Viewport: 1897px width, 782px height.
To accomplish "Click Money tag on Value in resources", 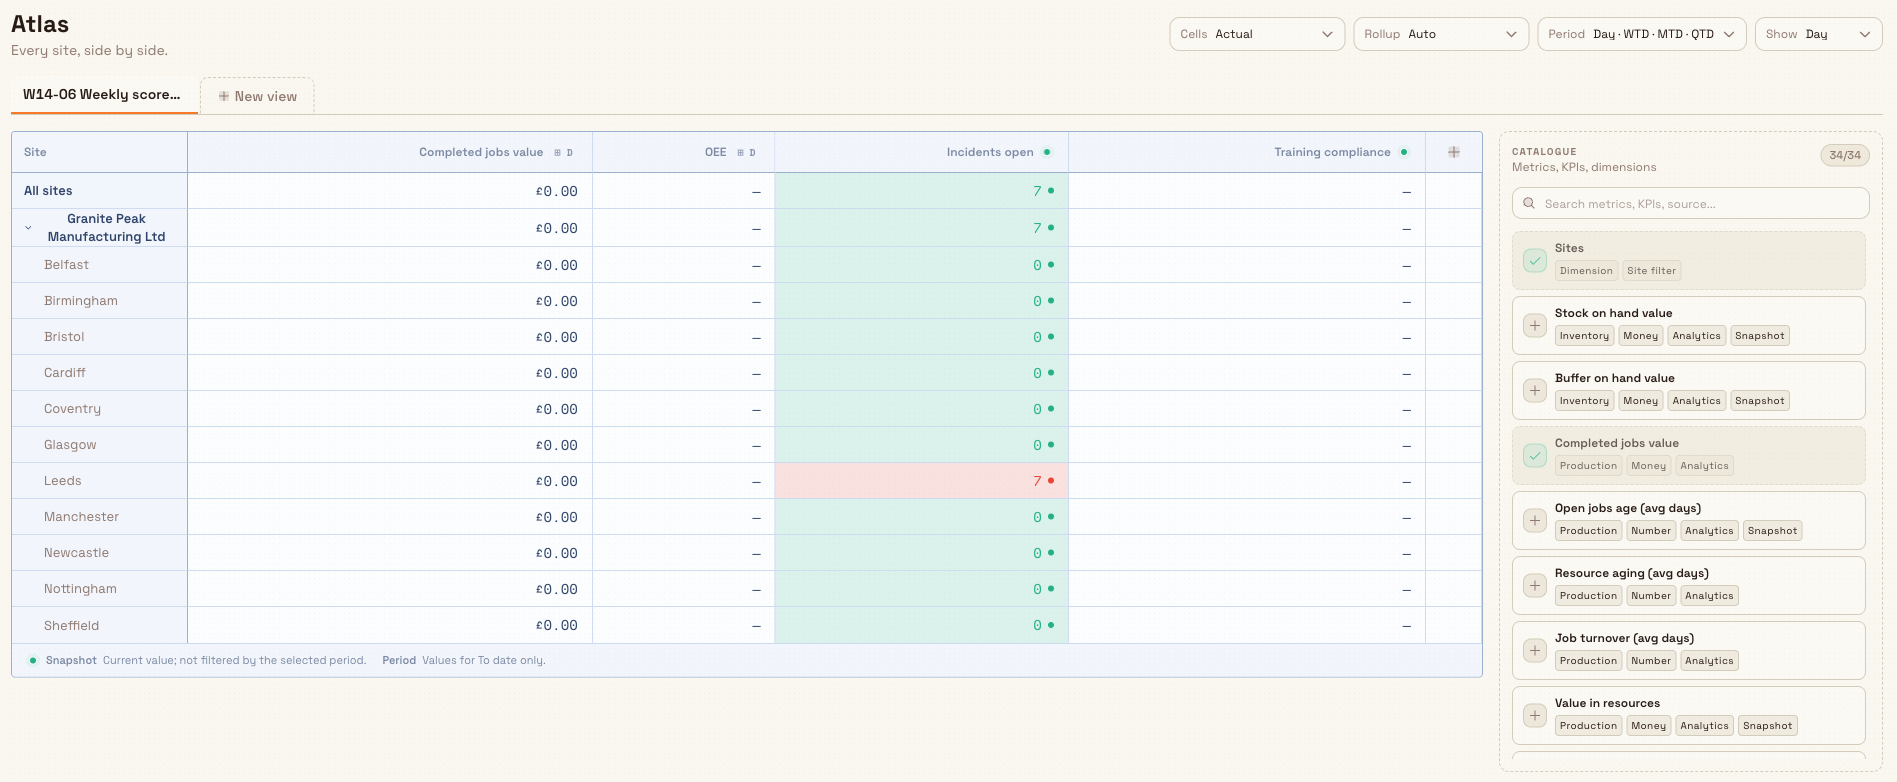I will (1648, 726).
